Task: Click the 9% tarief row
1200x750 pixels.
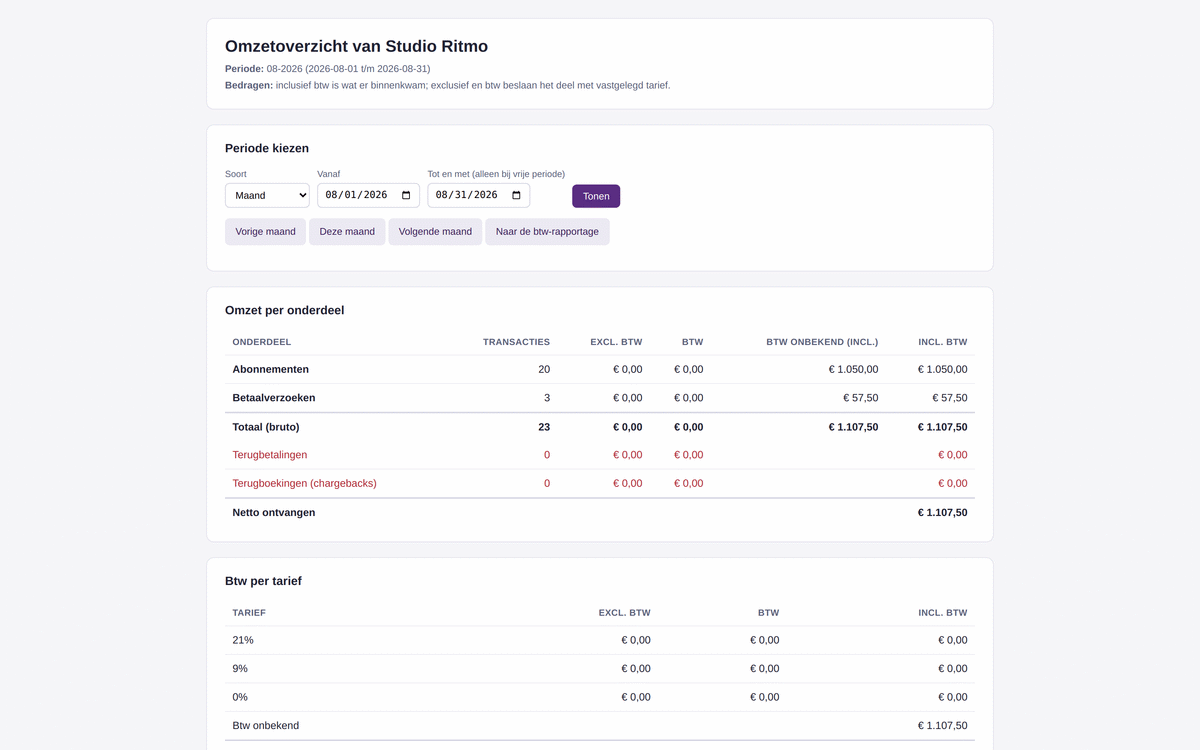Action: tap(600, 669)
